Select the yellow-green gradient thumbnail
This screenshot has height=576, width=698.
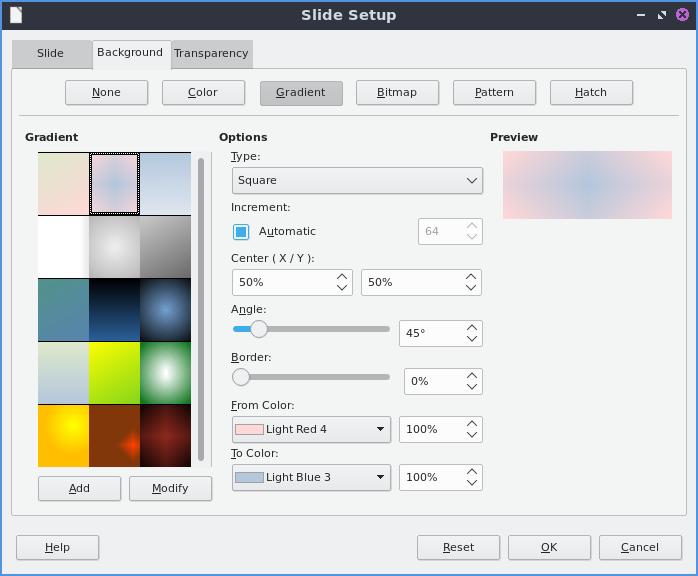point(114,372)
